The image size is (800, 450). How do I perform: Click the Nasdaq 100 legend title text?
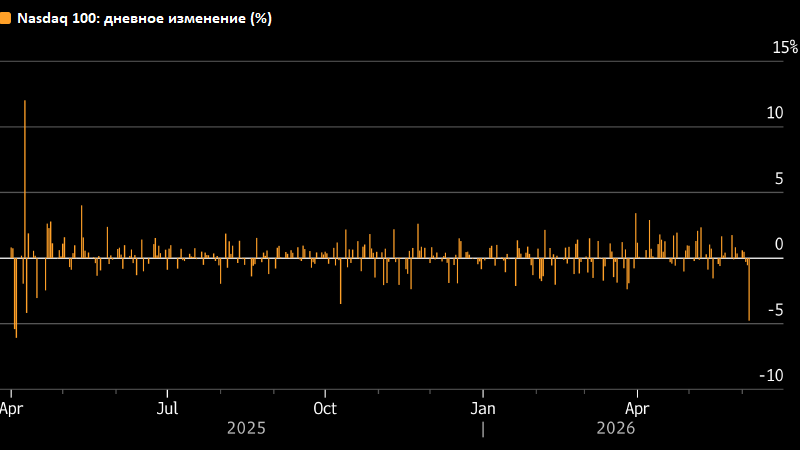point(144,19)
